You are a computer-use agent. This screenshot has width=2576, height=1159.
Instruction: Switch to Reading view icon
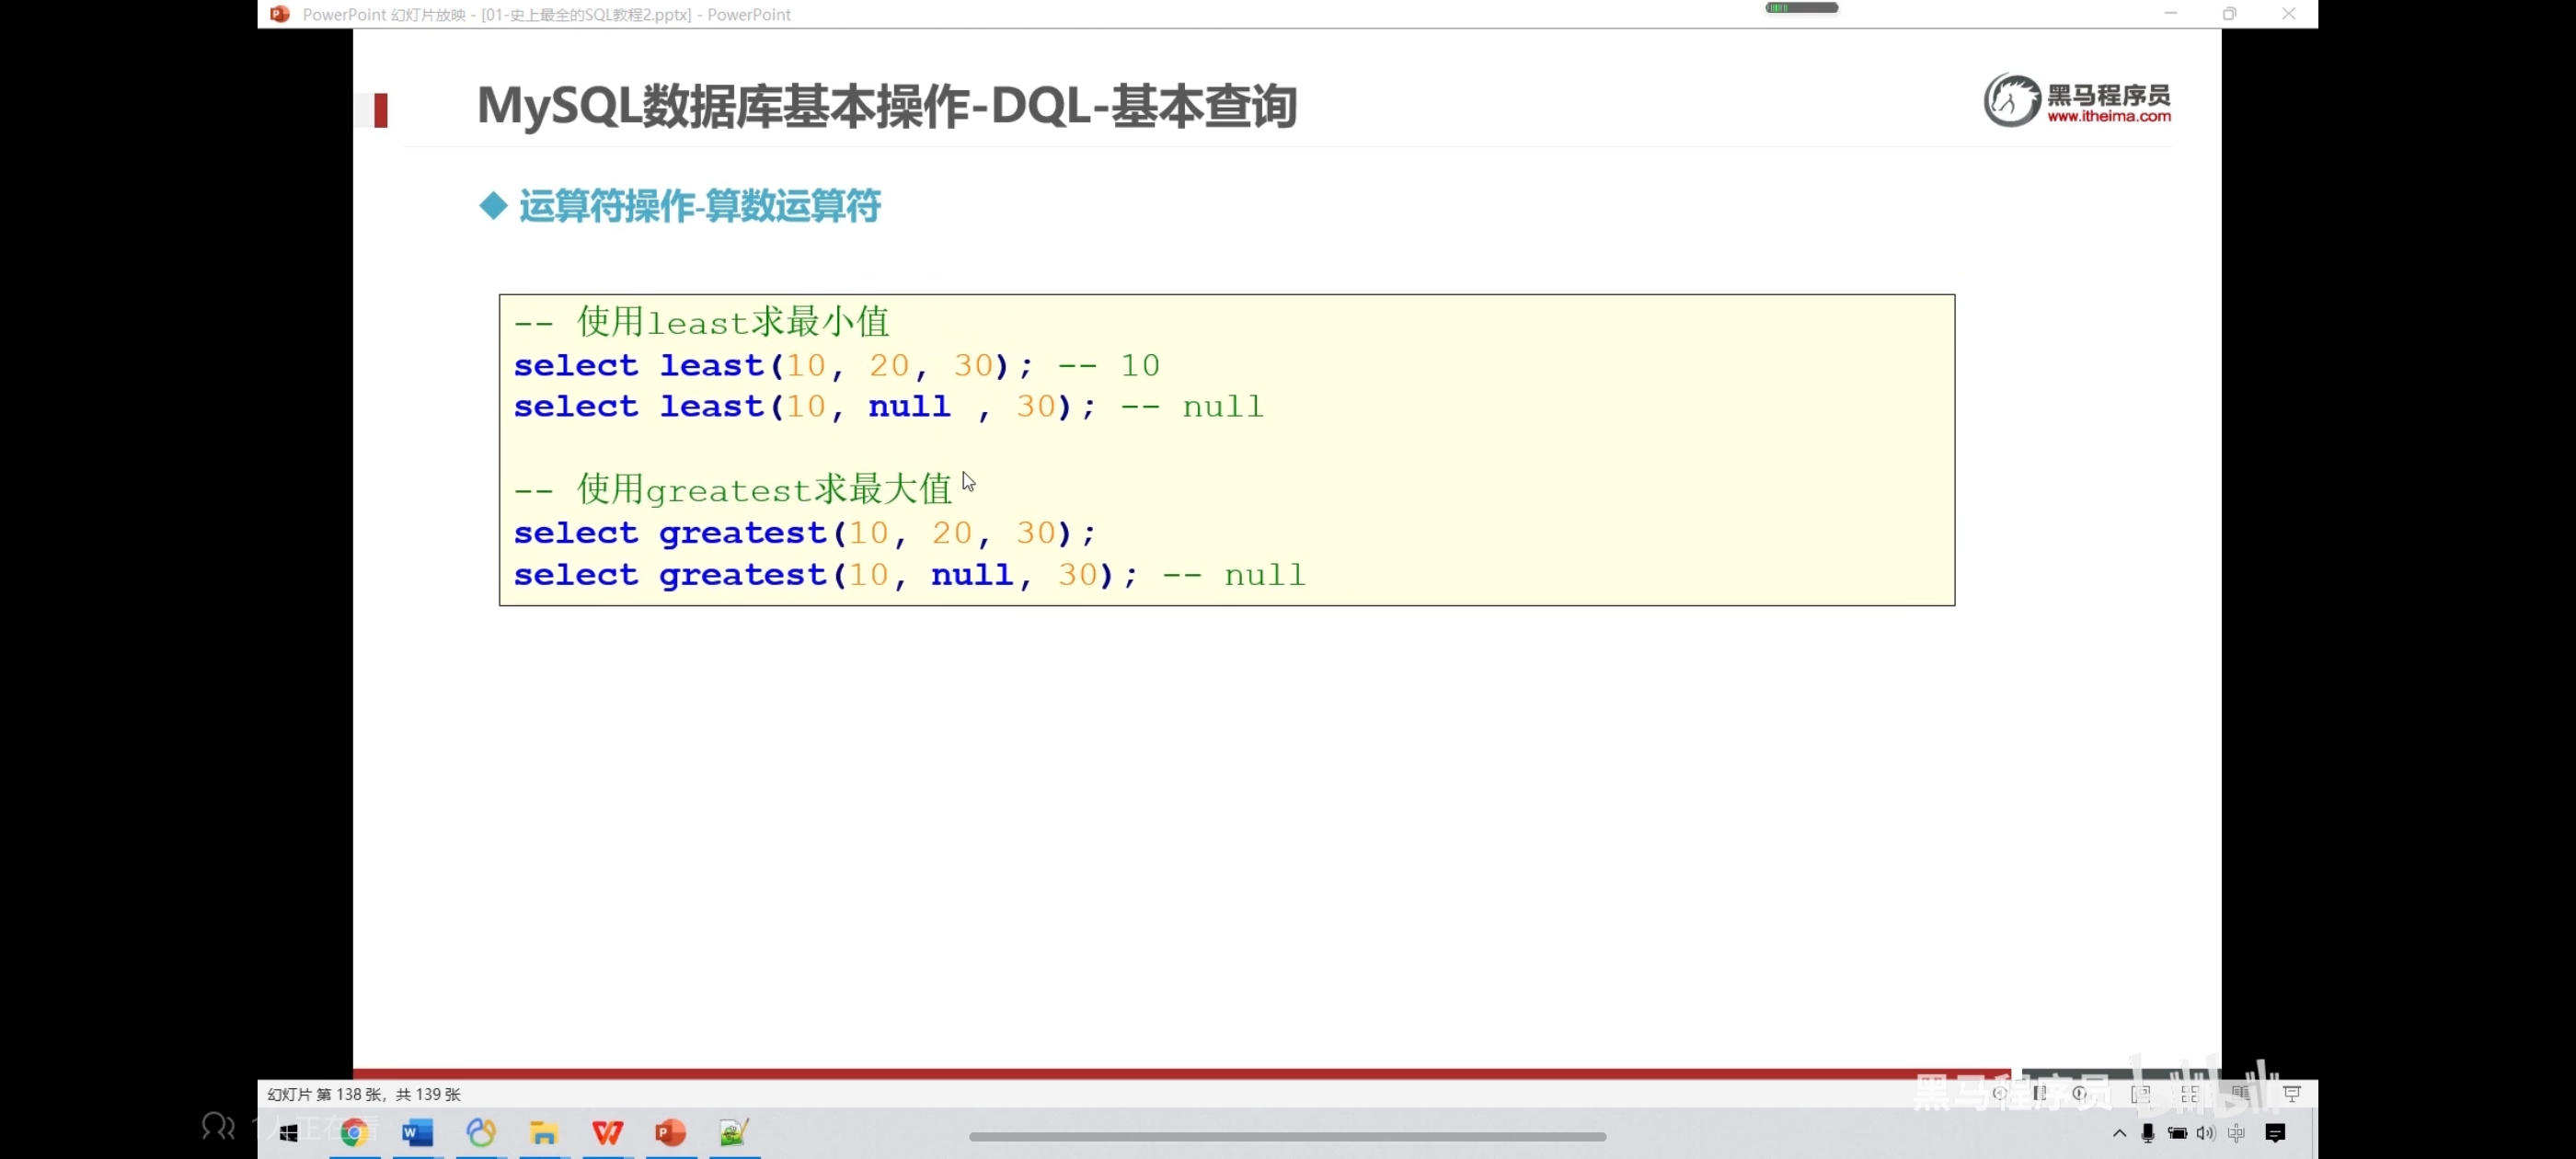point(2241,1094)
